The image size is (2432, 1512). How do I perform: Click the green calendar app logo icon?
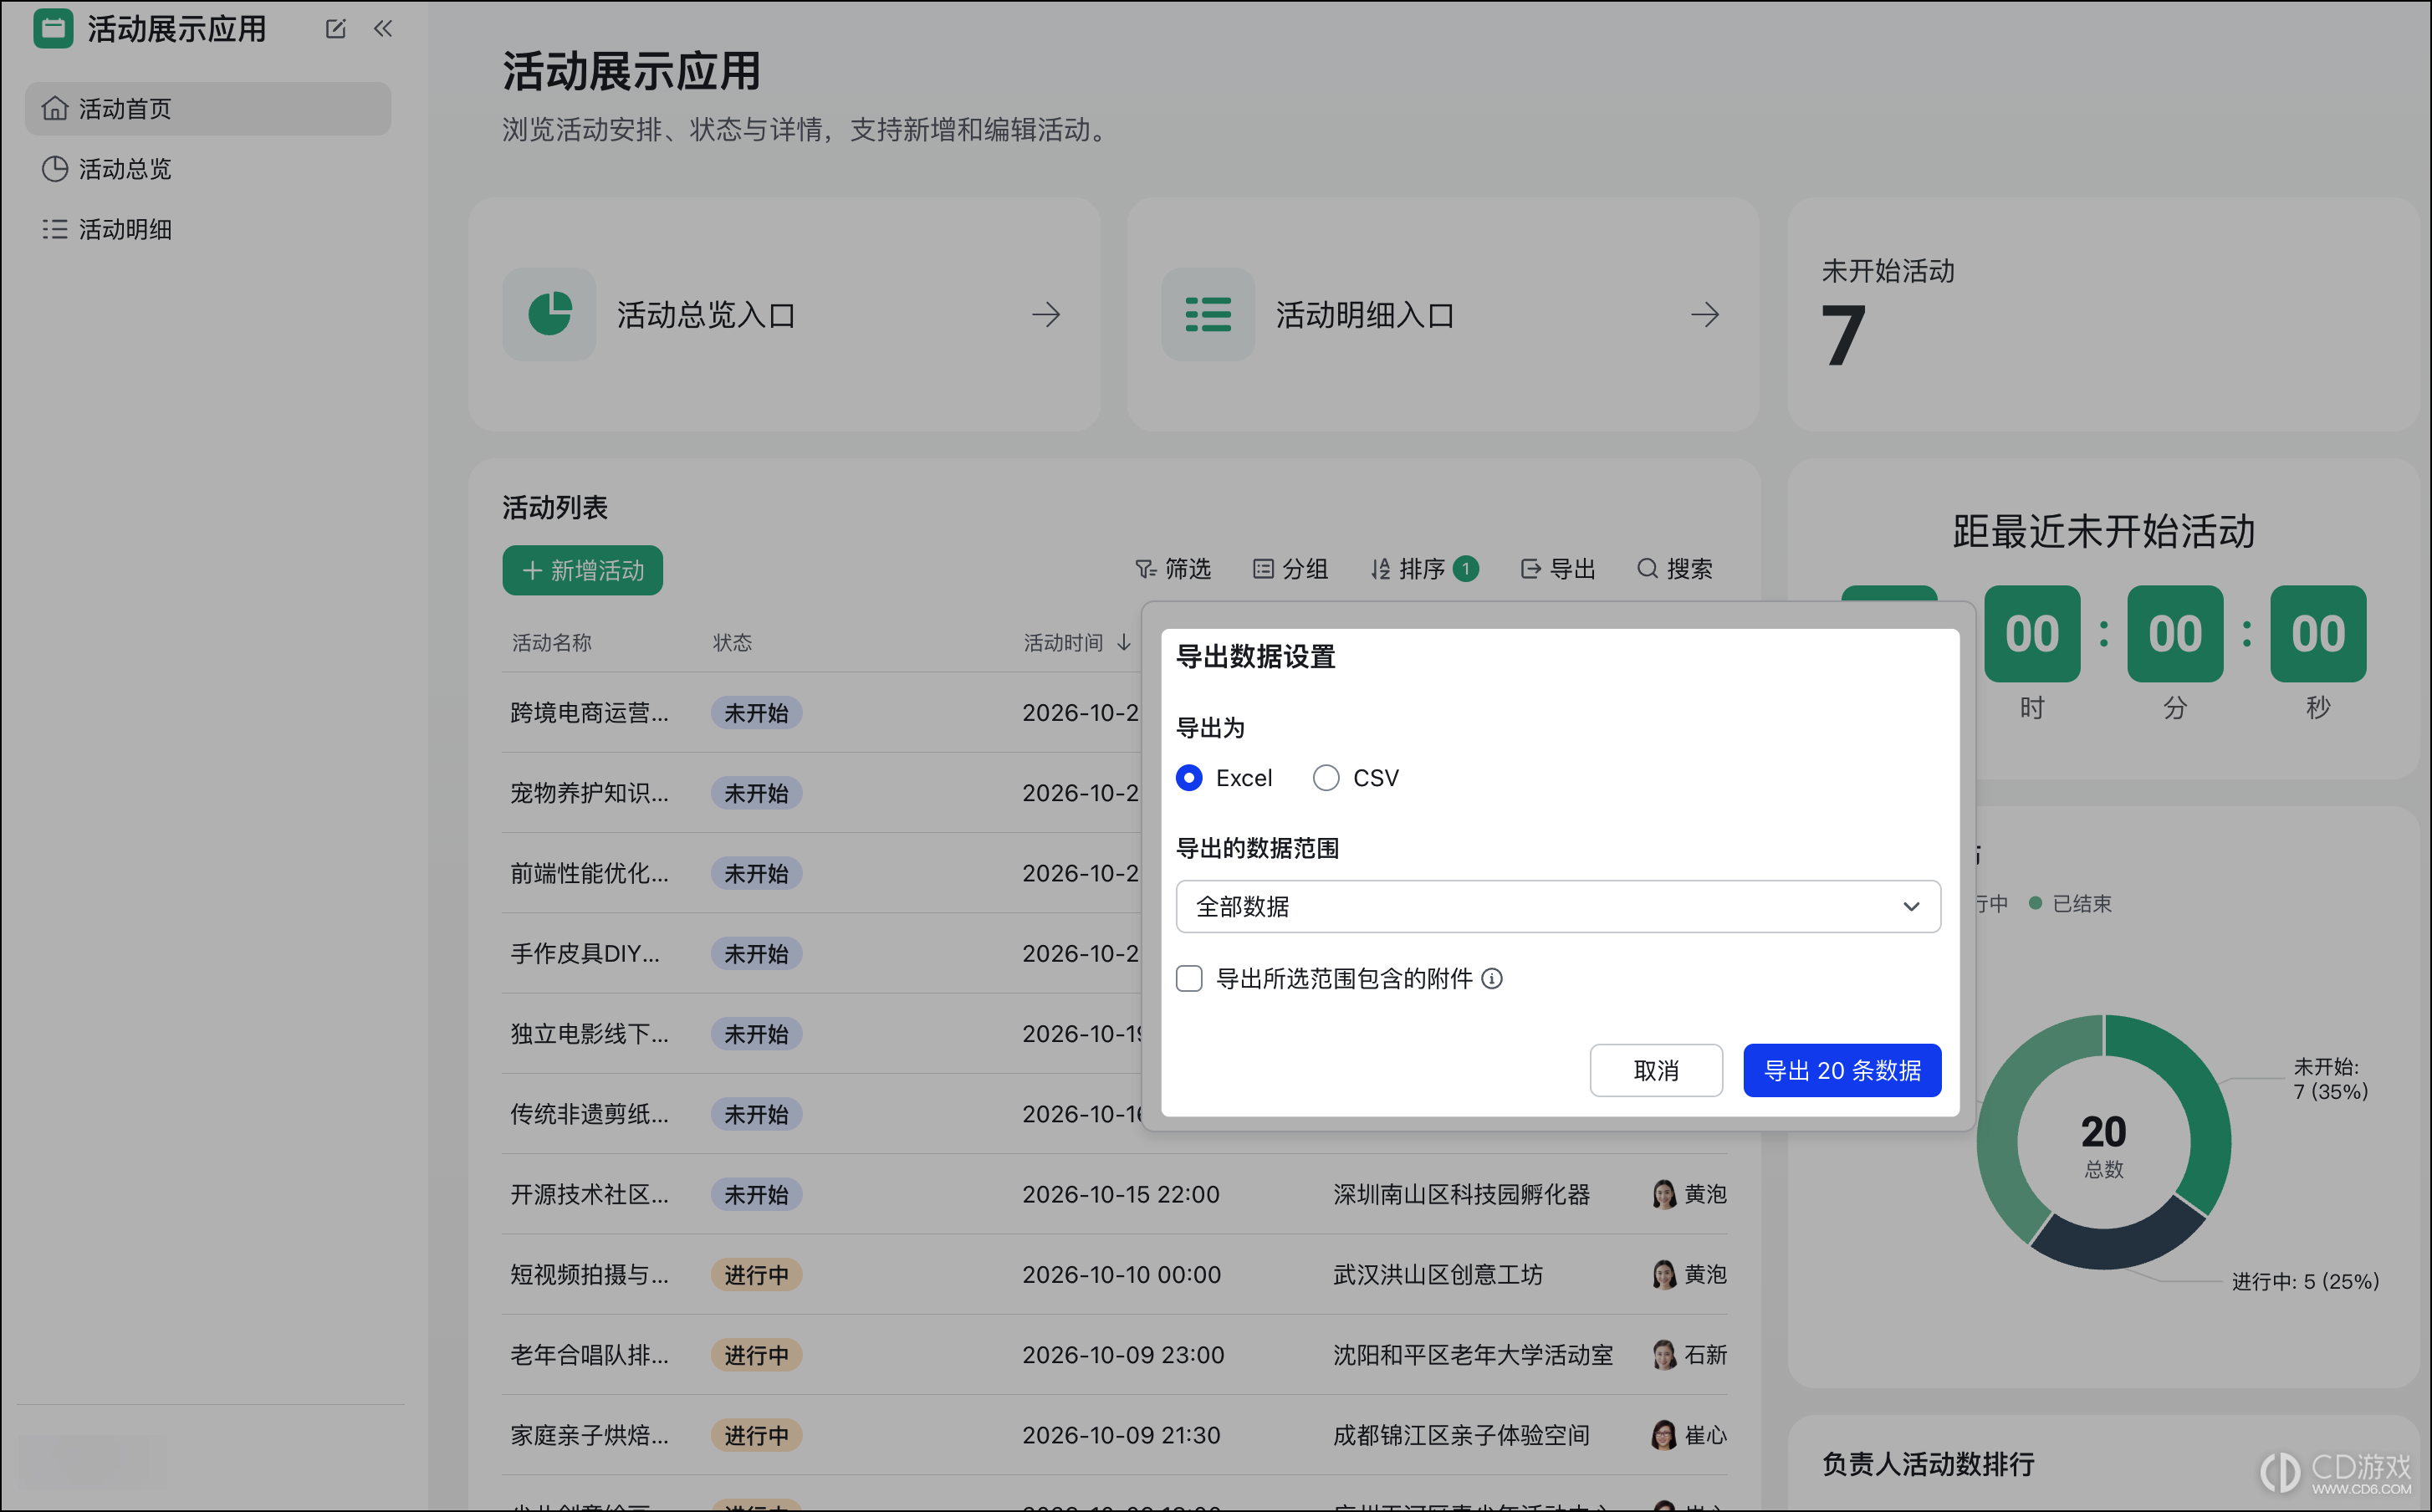point(53,29)
